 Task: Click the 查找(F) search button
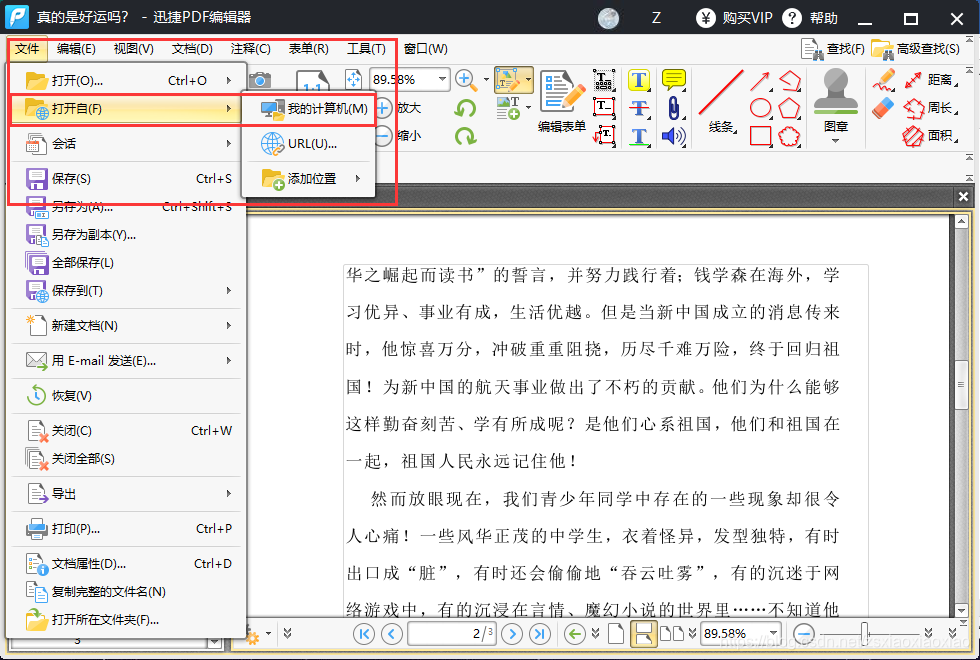832,49
